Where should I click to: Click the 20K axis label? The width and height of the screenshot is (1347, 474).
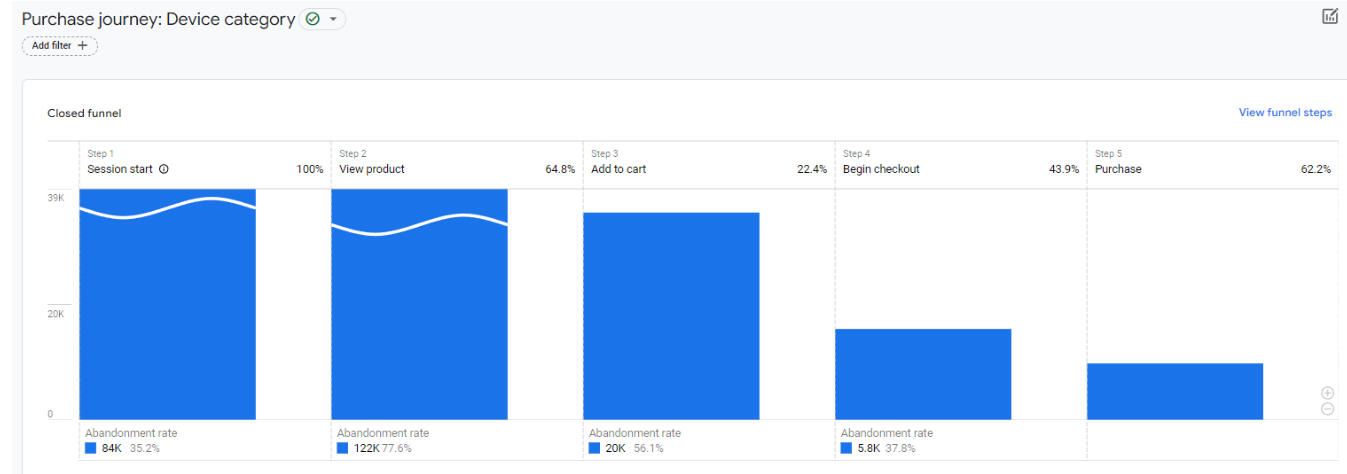coord(56,314)
